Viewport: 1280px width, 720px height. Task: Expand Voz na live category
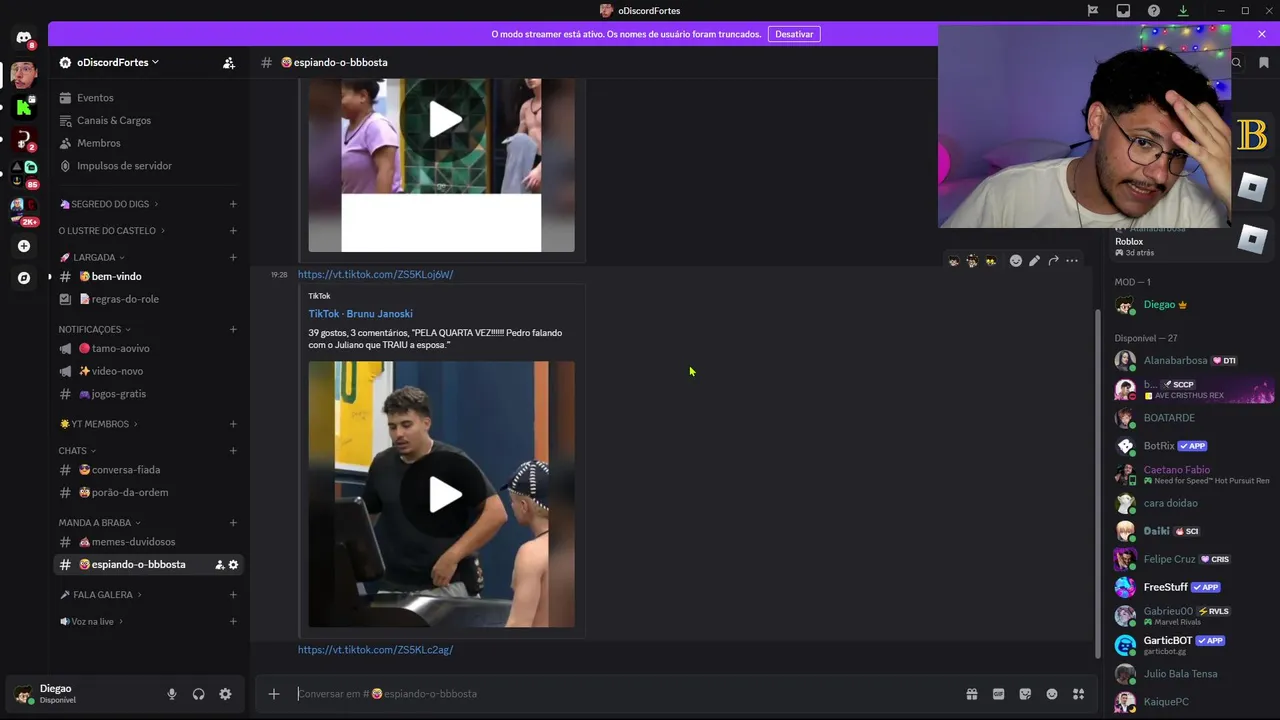tap(91, 622)
